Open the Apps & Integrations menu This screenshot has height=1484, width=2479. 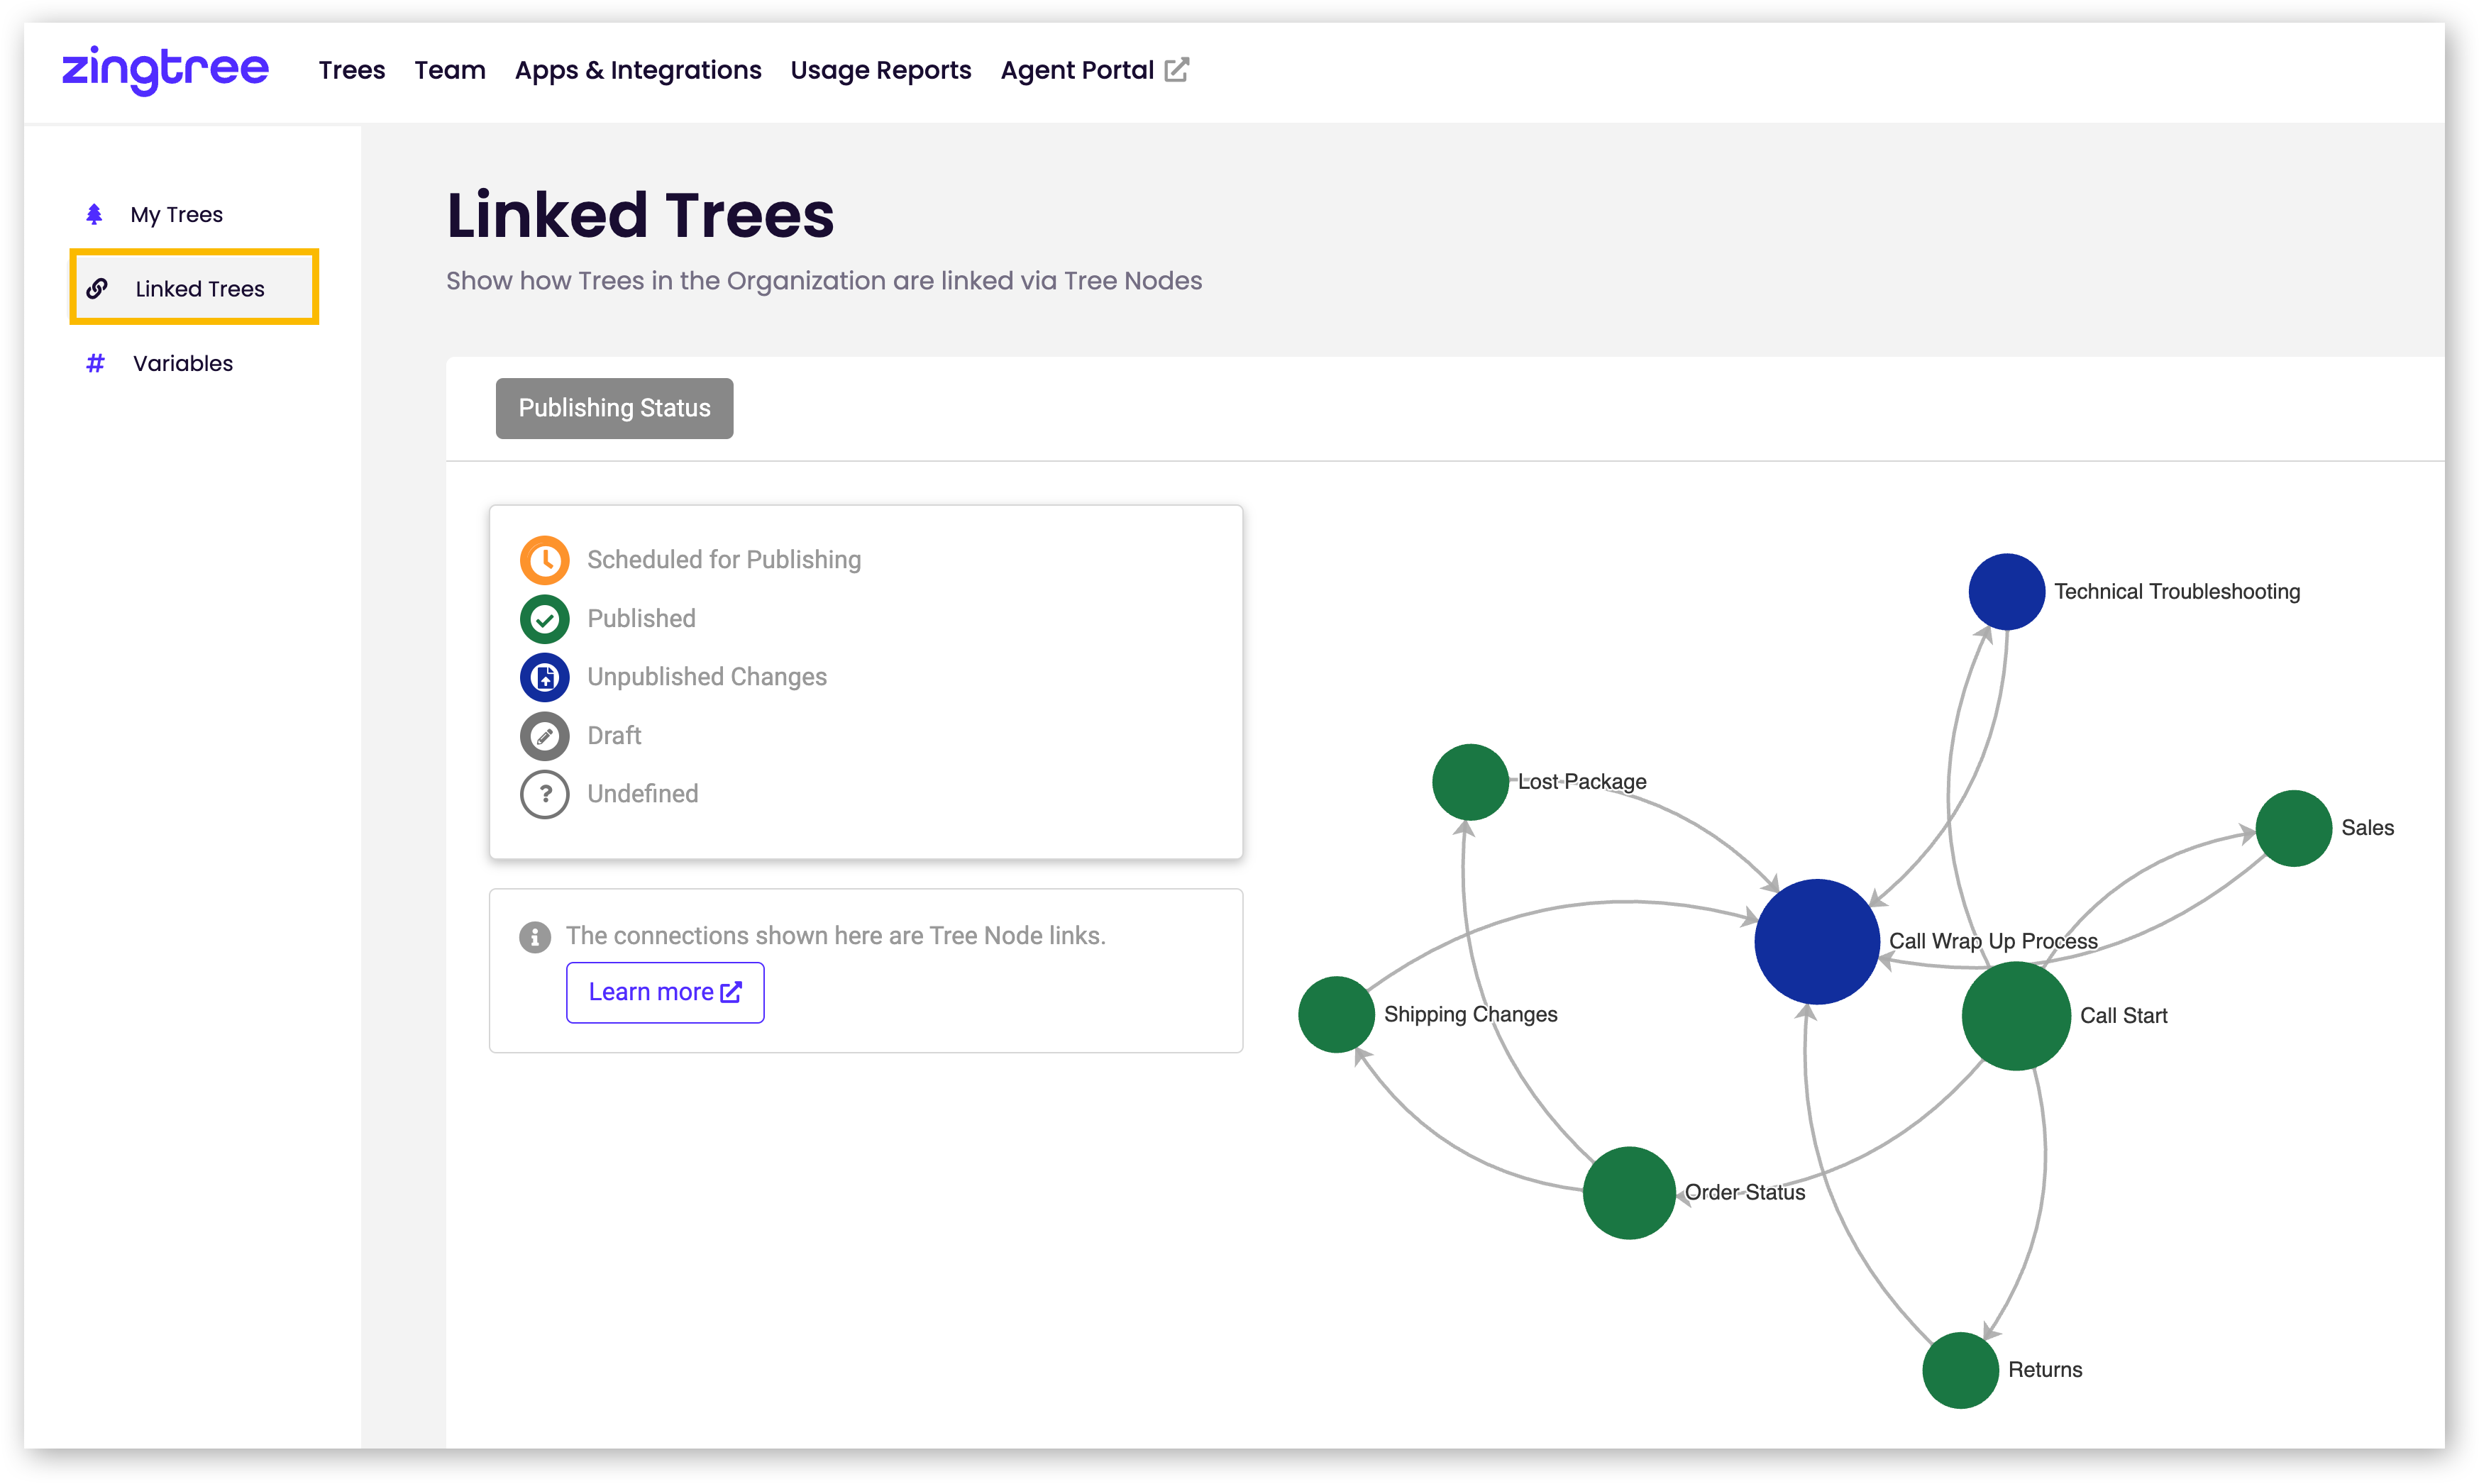[638, 70]
